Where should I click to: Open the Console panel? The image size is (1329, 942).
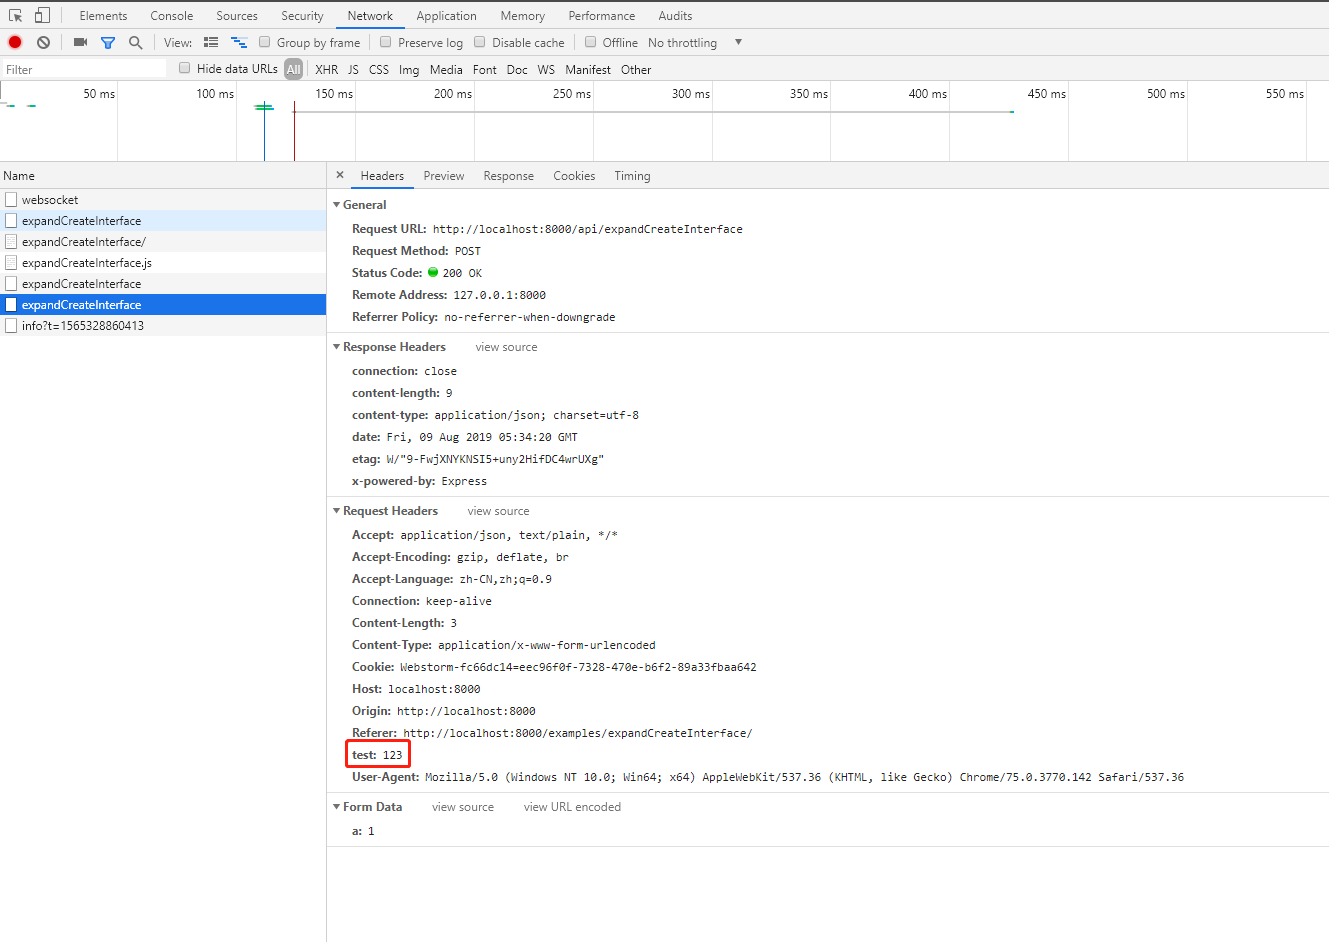(x=172, y=16)
